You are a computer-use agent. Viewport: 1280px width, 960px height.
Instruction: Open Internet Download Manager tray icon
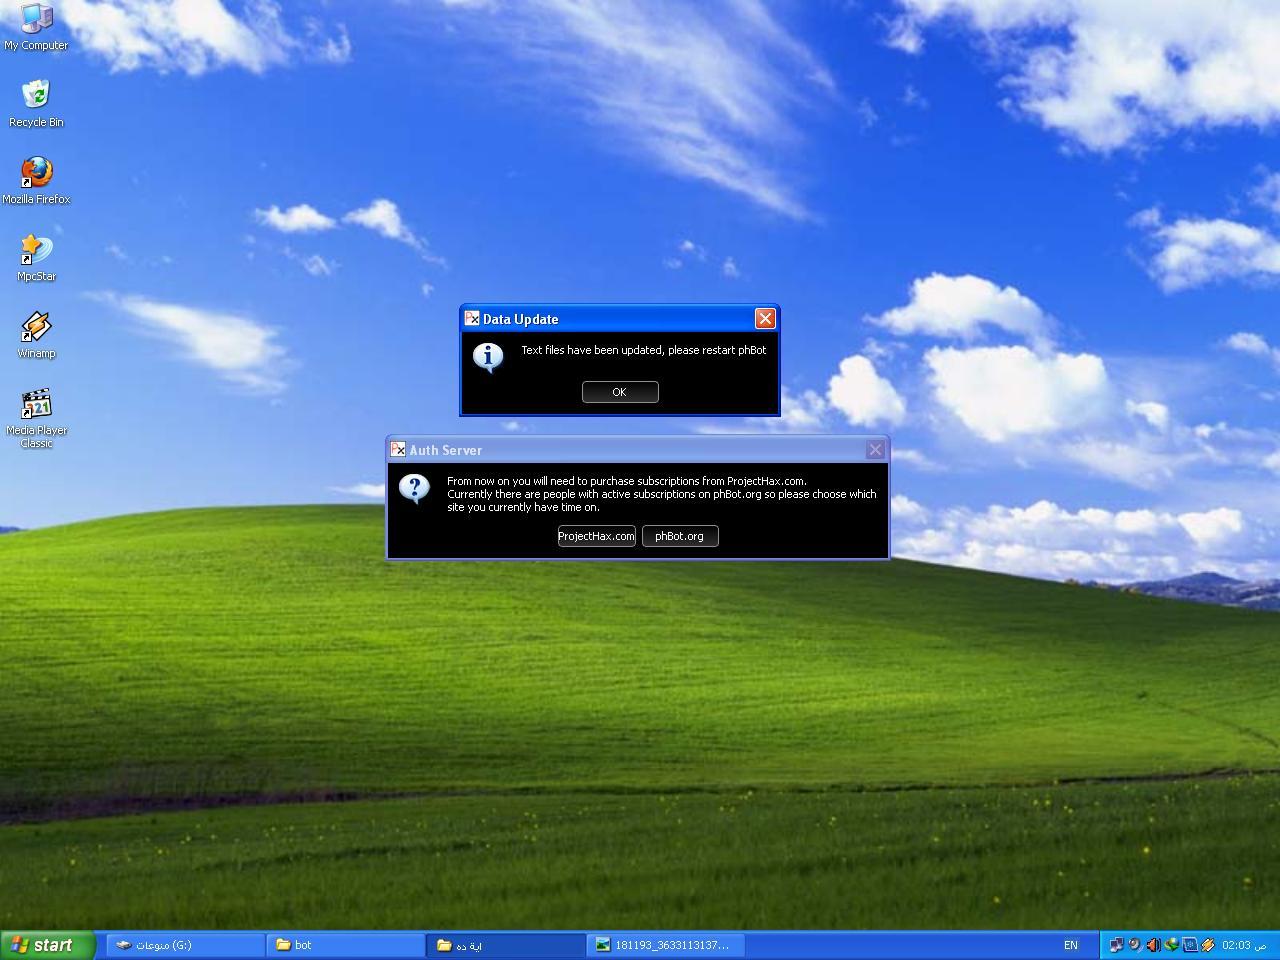tap(1171, 945)
